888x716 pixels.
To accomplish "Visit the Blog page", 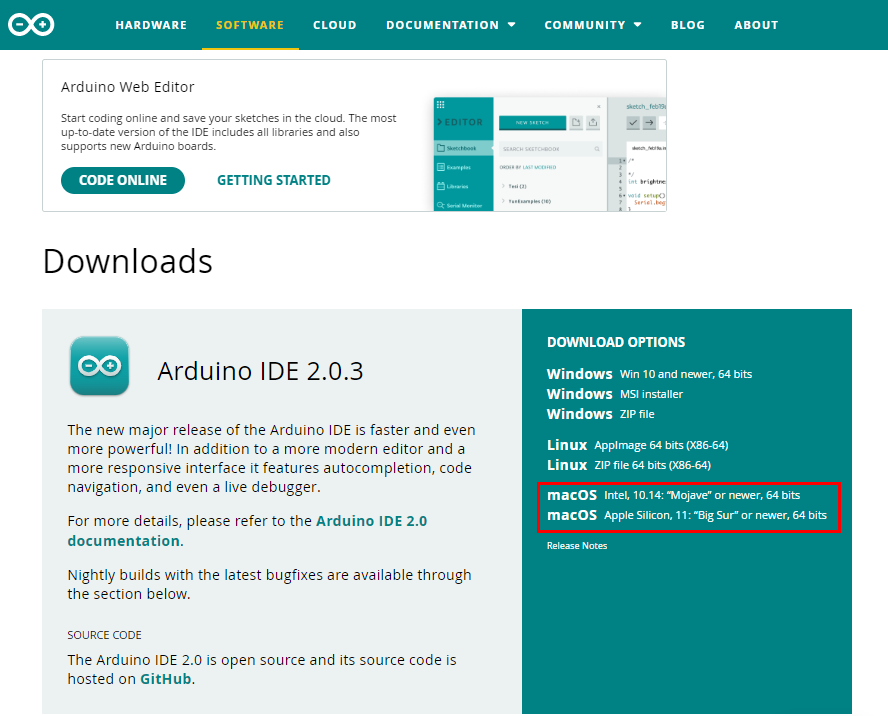I will tap(688, 25).
